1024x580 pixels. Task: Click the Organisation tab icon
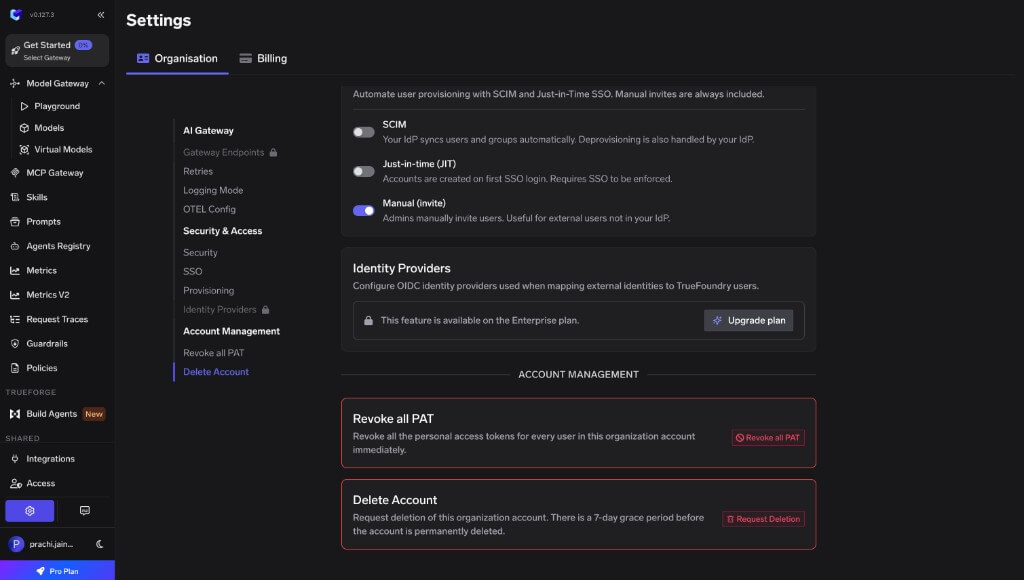(143, 58)
